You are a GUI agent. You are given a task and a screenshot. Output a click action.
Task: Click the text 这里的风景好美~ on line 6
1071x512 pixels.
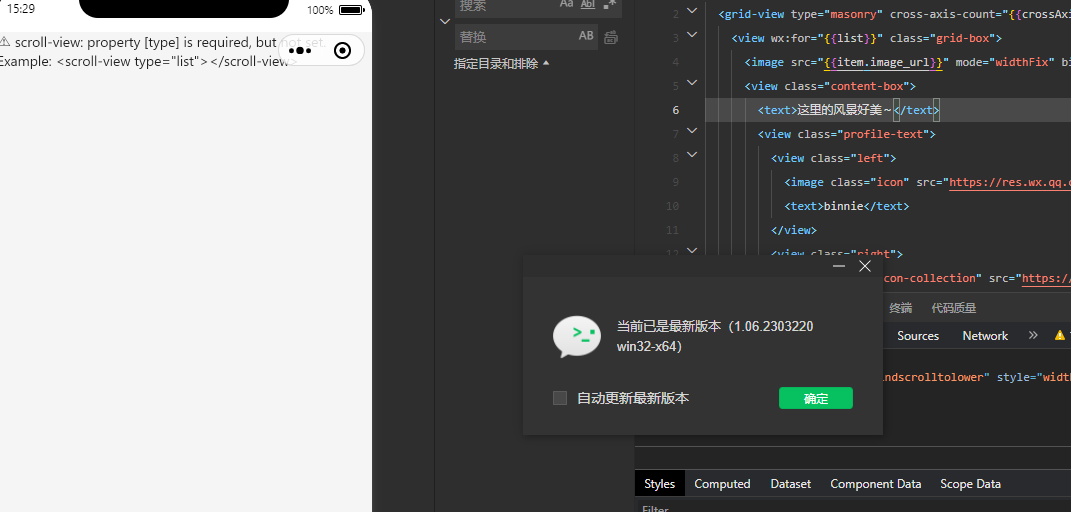(844, 110)
